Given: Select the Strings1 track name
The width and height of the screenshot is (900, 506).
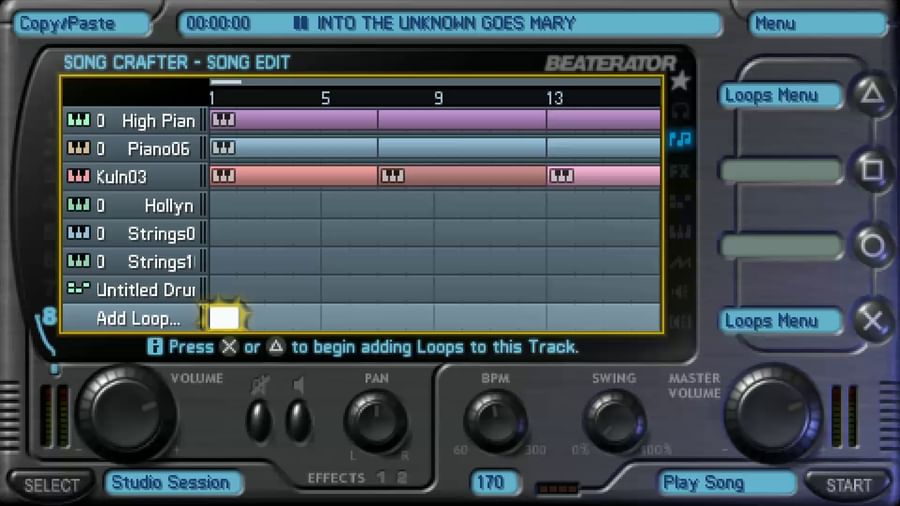Looking at the screenshot, I should pos(161,262).
